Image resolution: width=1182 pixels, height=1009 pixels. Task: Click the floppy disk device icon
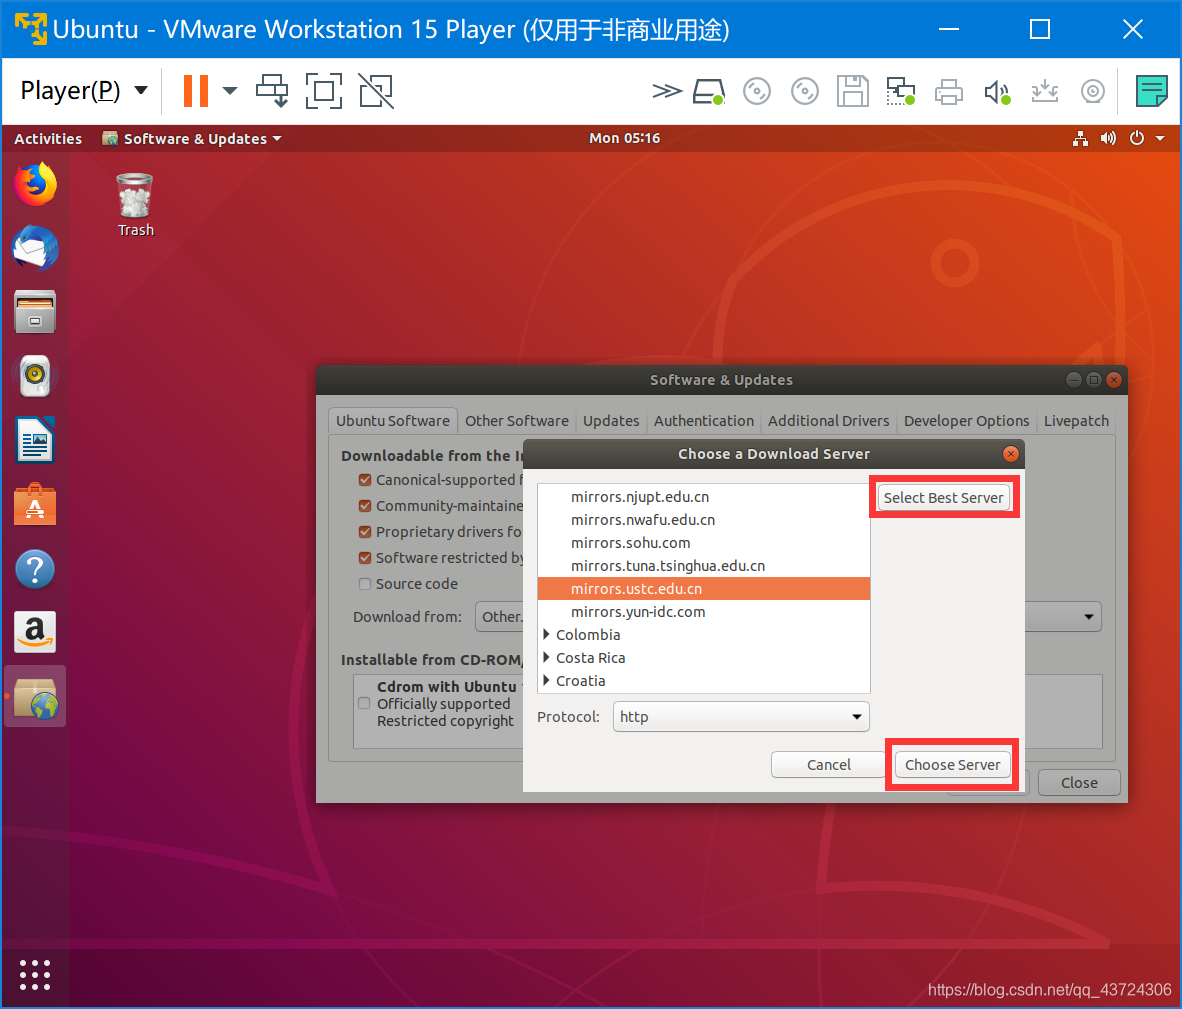click(x=853, y=92)
